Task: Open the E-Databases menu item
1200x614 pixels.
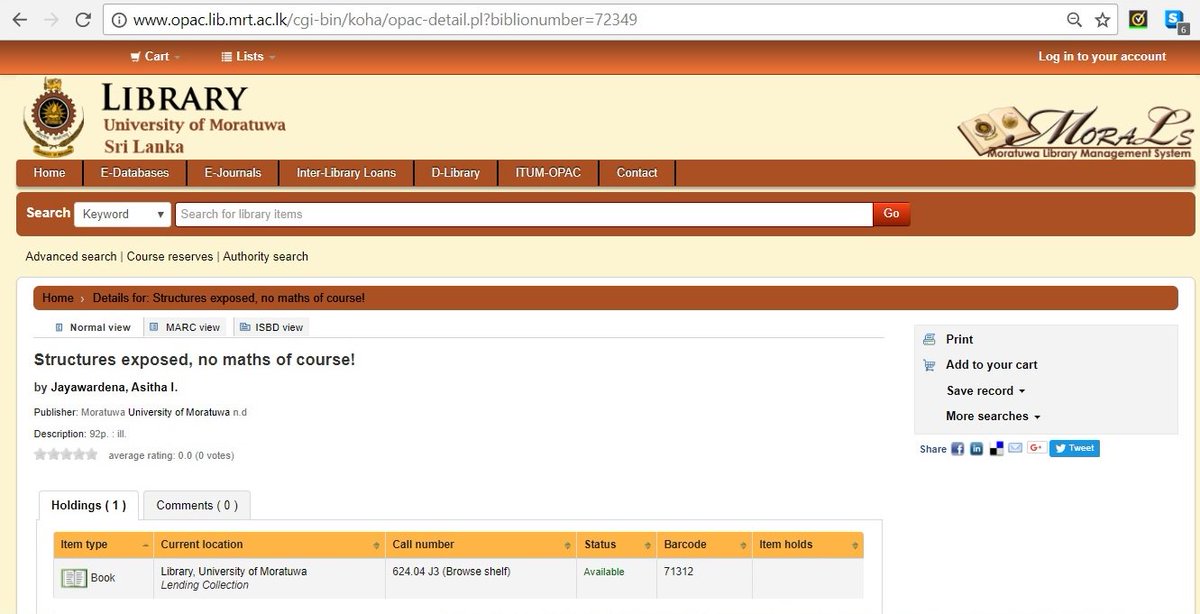Action: [135, 173]
